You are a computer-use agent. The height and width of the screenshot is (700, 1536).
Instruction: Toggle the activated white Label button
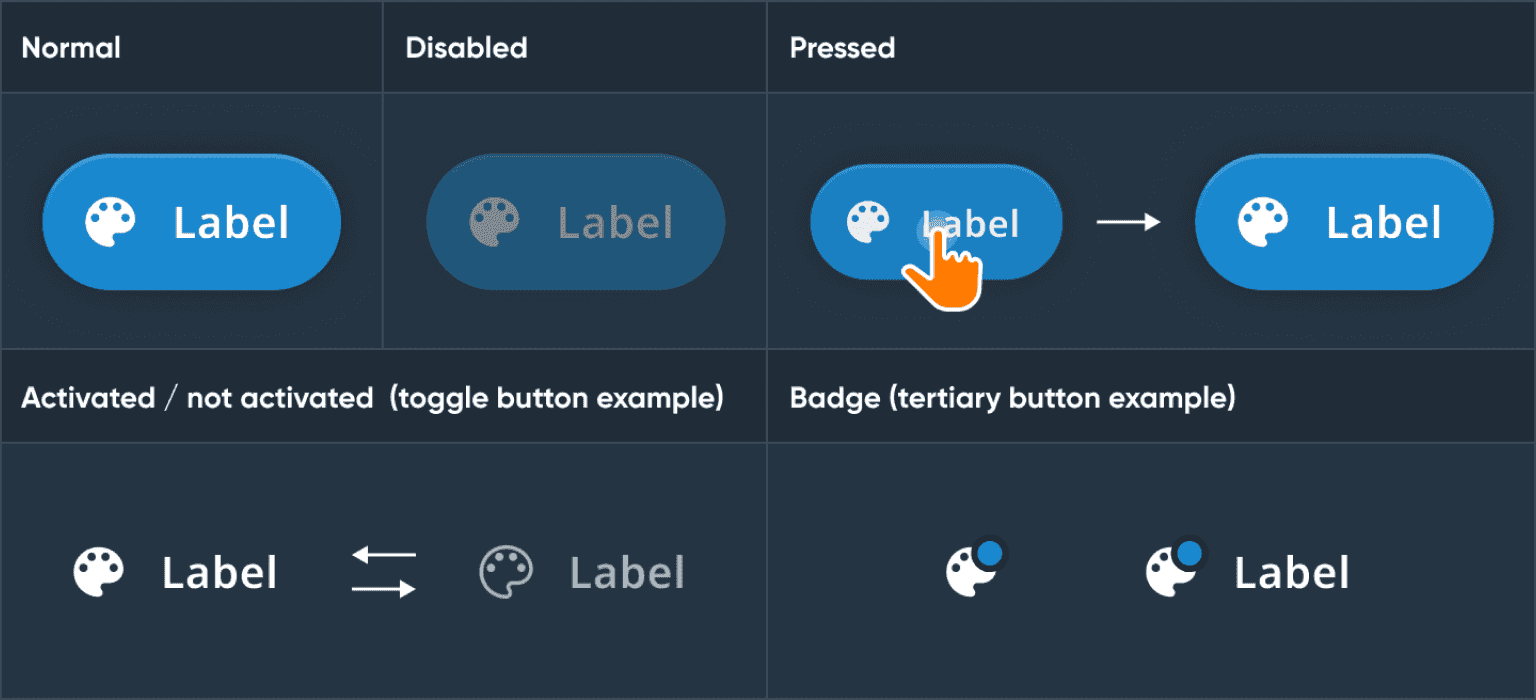219,573
